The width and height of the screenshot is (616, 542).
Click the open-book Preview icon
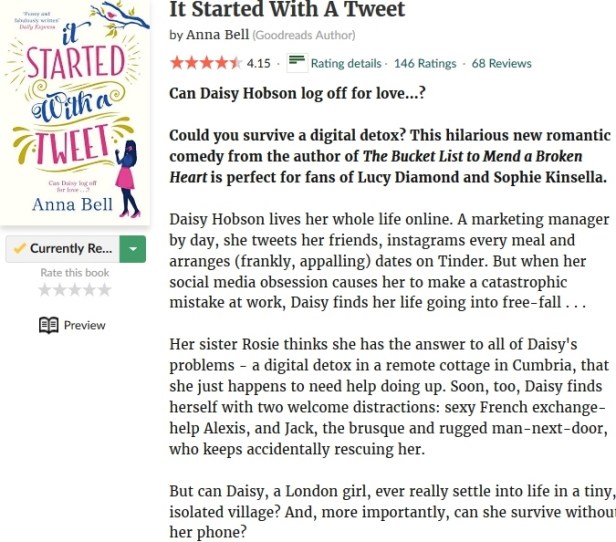pos(48,325)
